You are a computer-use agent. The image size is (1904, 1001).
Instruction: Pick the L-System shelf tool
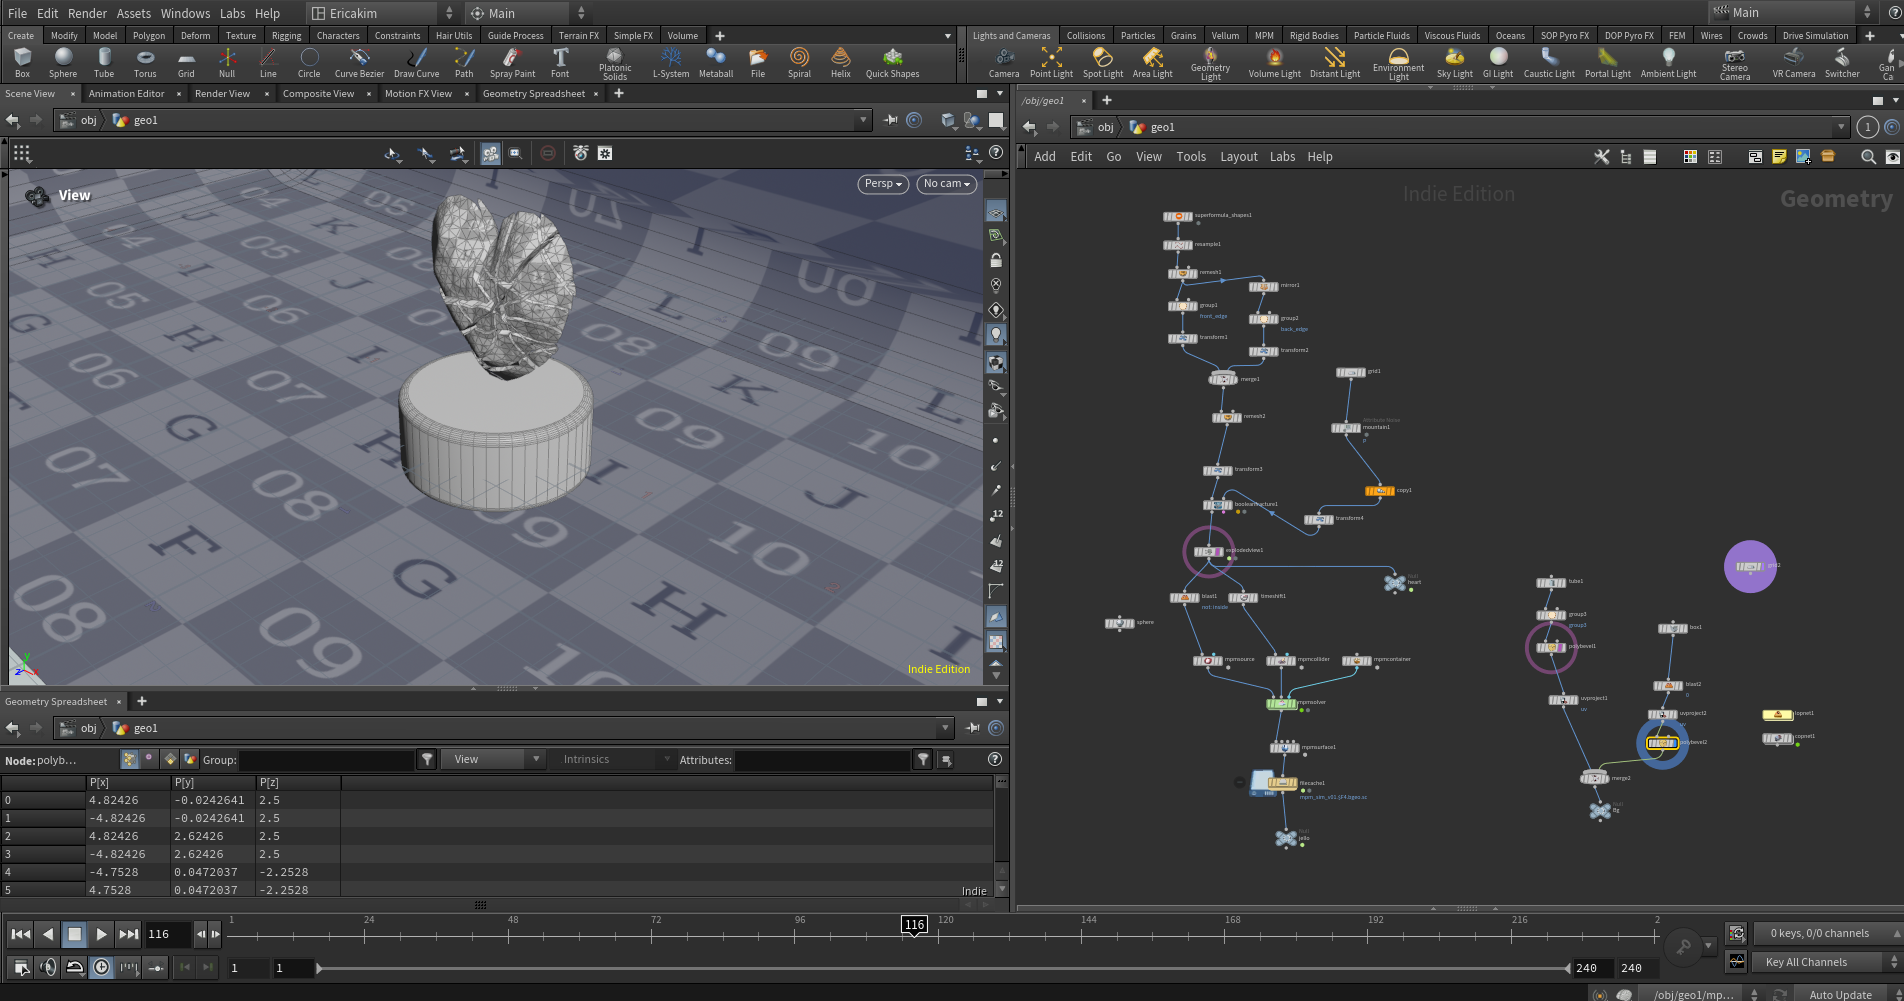coord(670,63)
